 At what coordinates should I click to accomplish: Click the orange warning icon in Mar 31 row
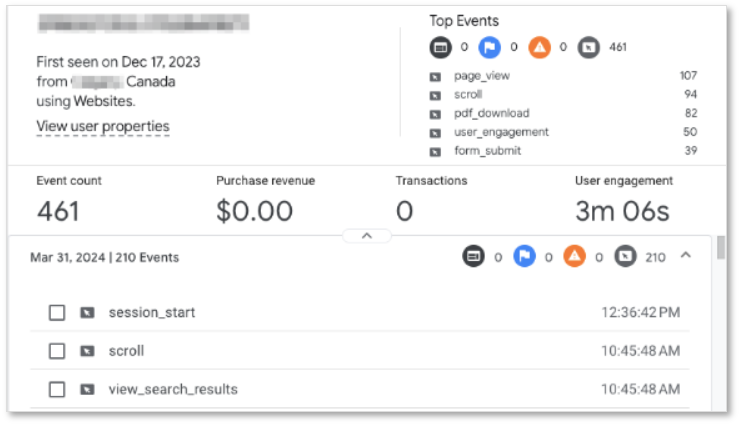coord(574,256)
